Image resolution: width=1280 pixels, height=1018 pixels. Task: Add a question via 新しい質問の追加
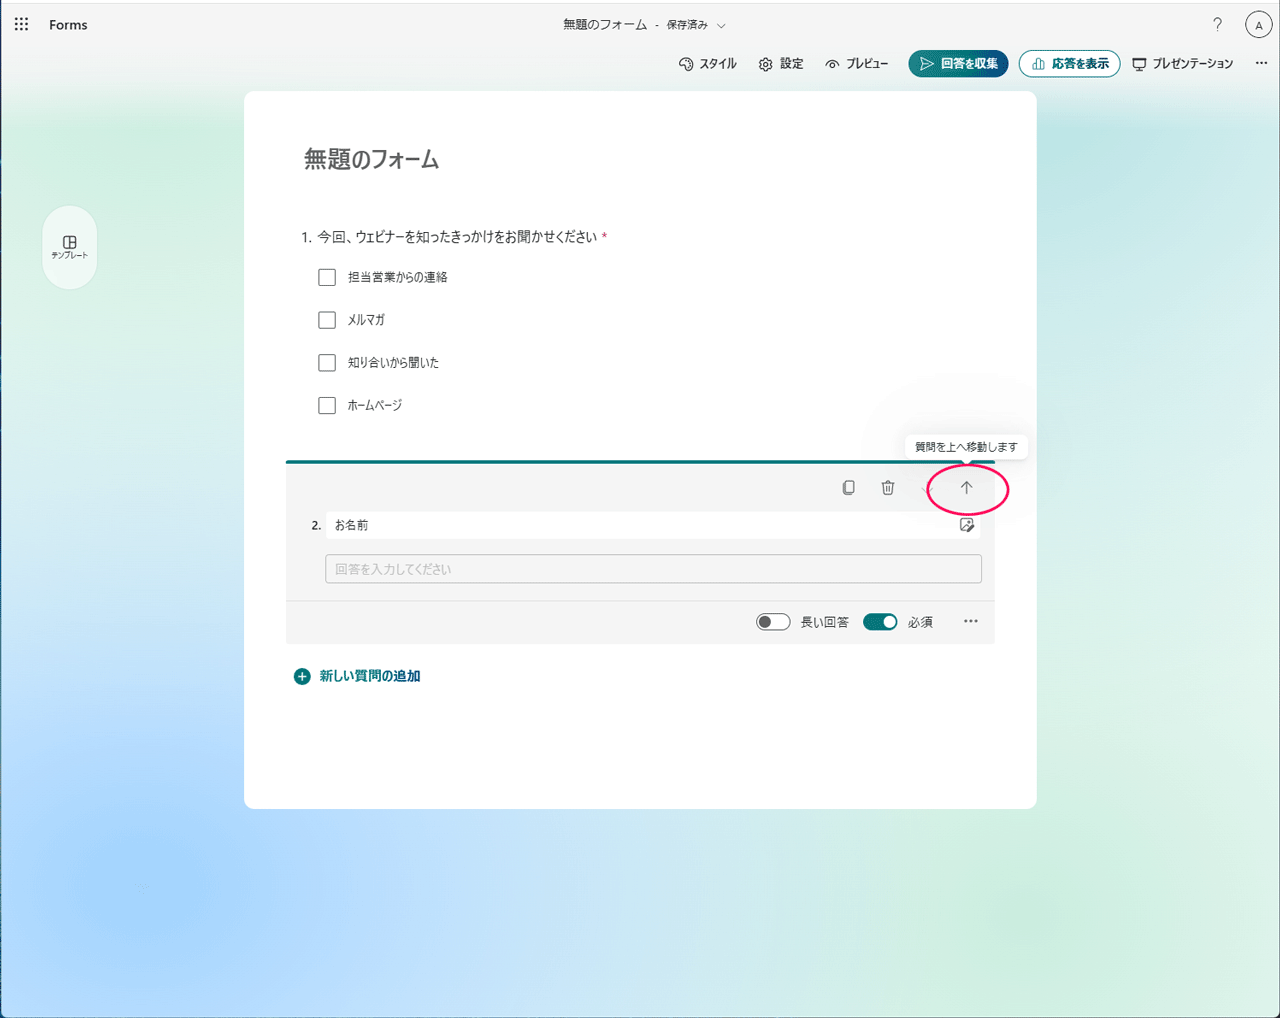(357, 676)
